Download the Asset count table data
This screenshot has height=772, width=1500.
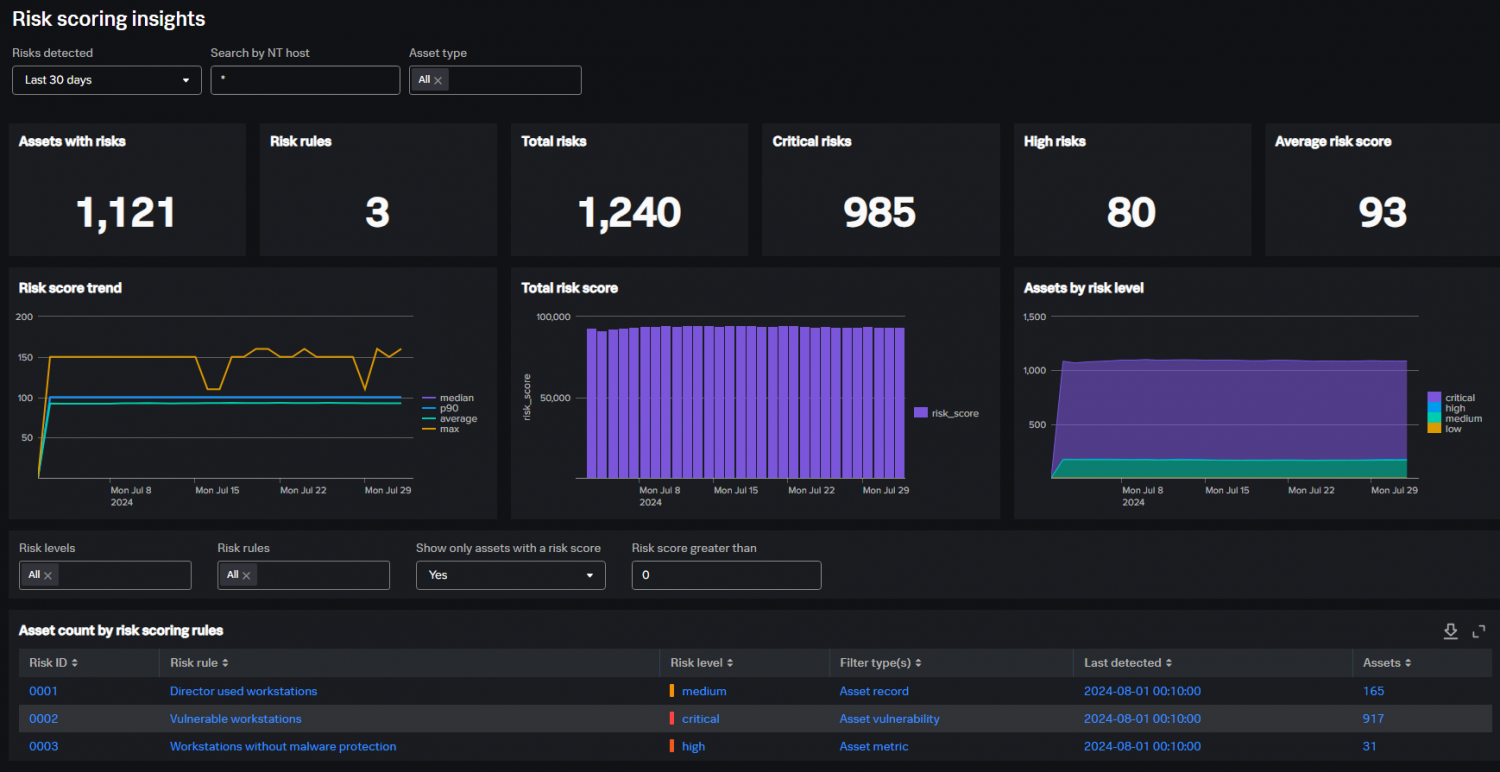pos(1450,631)
